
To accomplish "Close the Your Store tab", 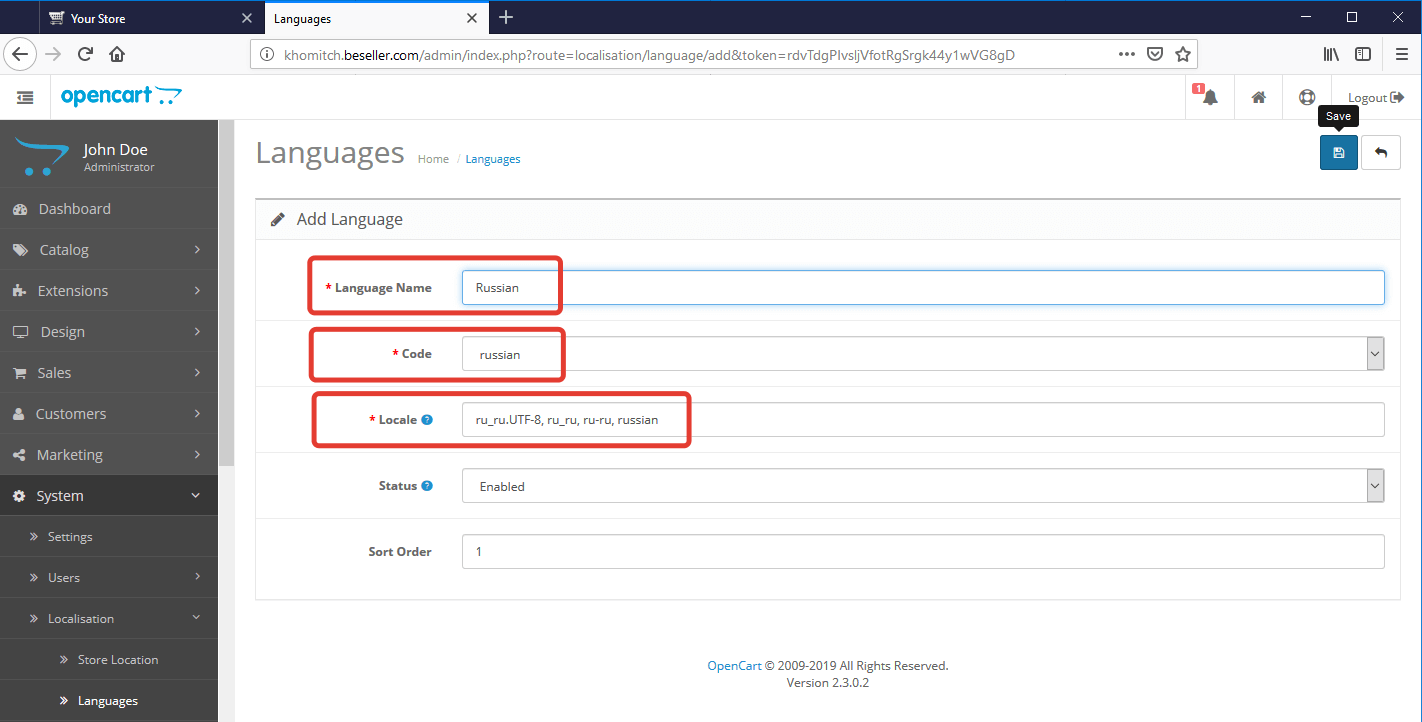I will [x=247, y=18].
